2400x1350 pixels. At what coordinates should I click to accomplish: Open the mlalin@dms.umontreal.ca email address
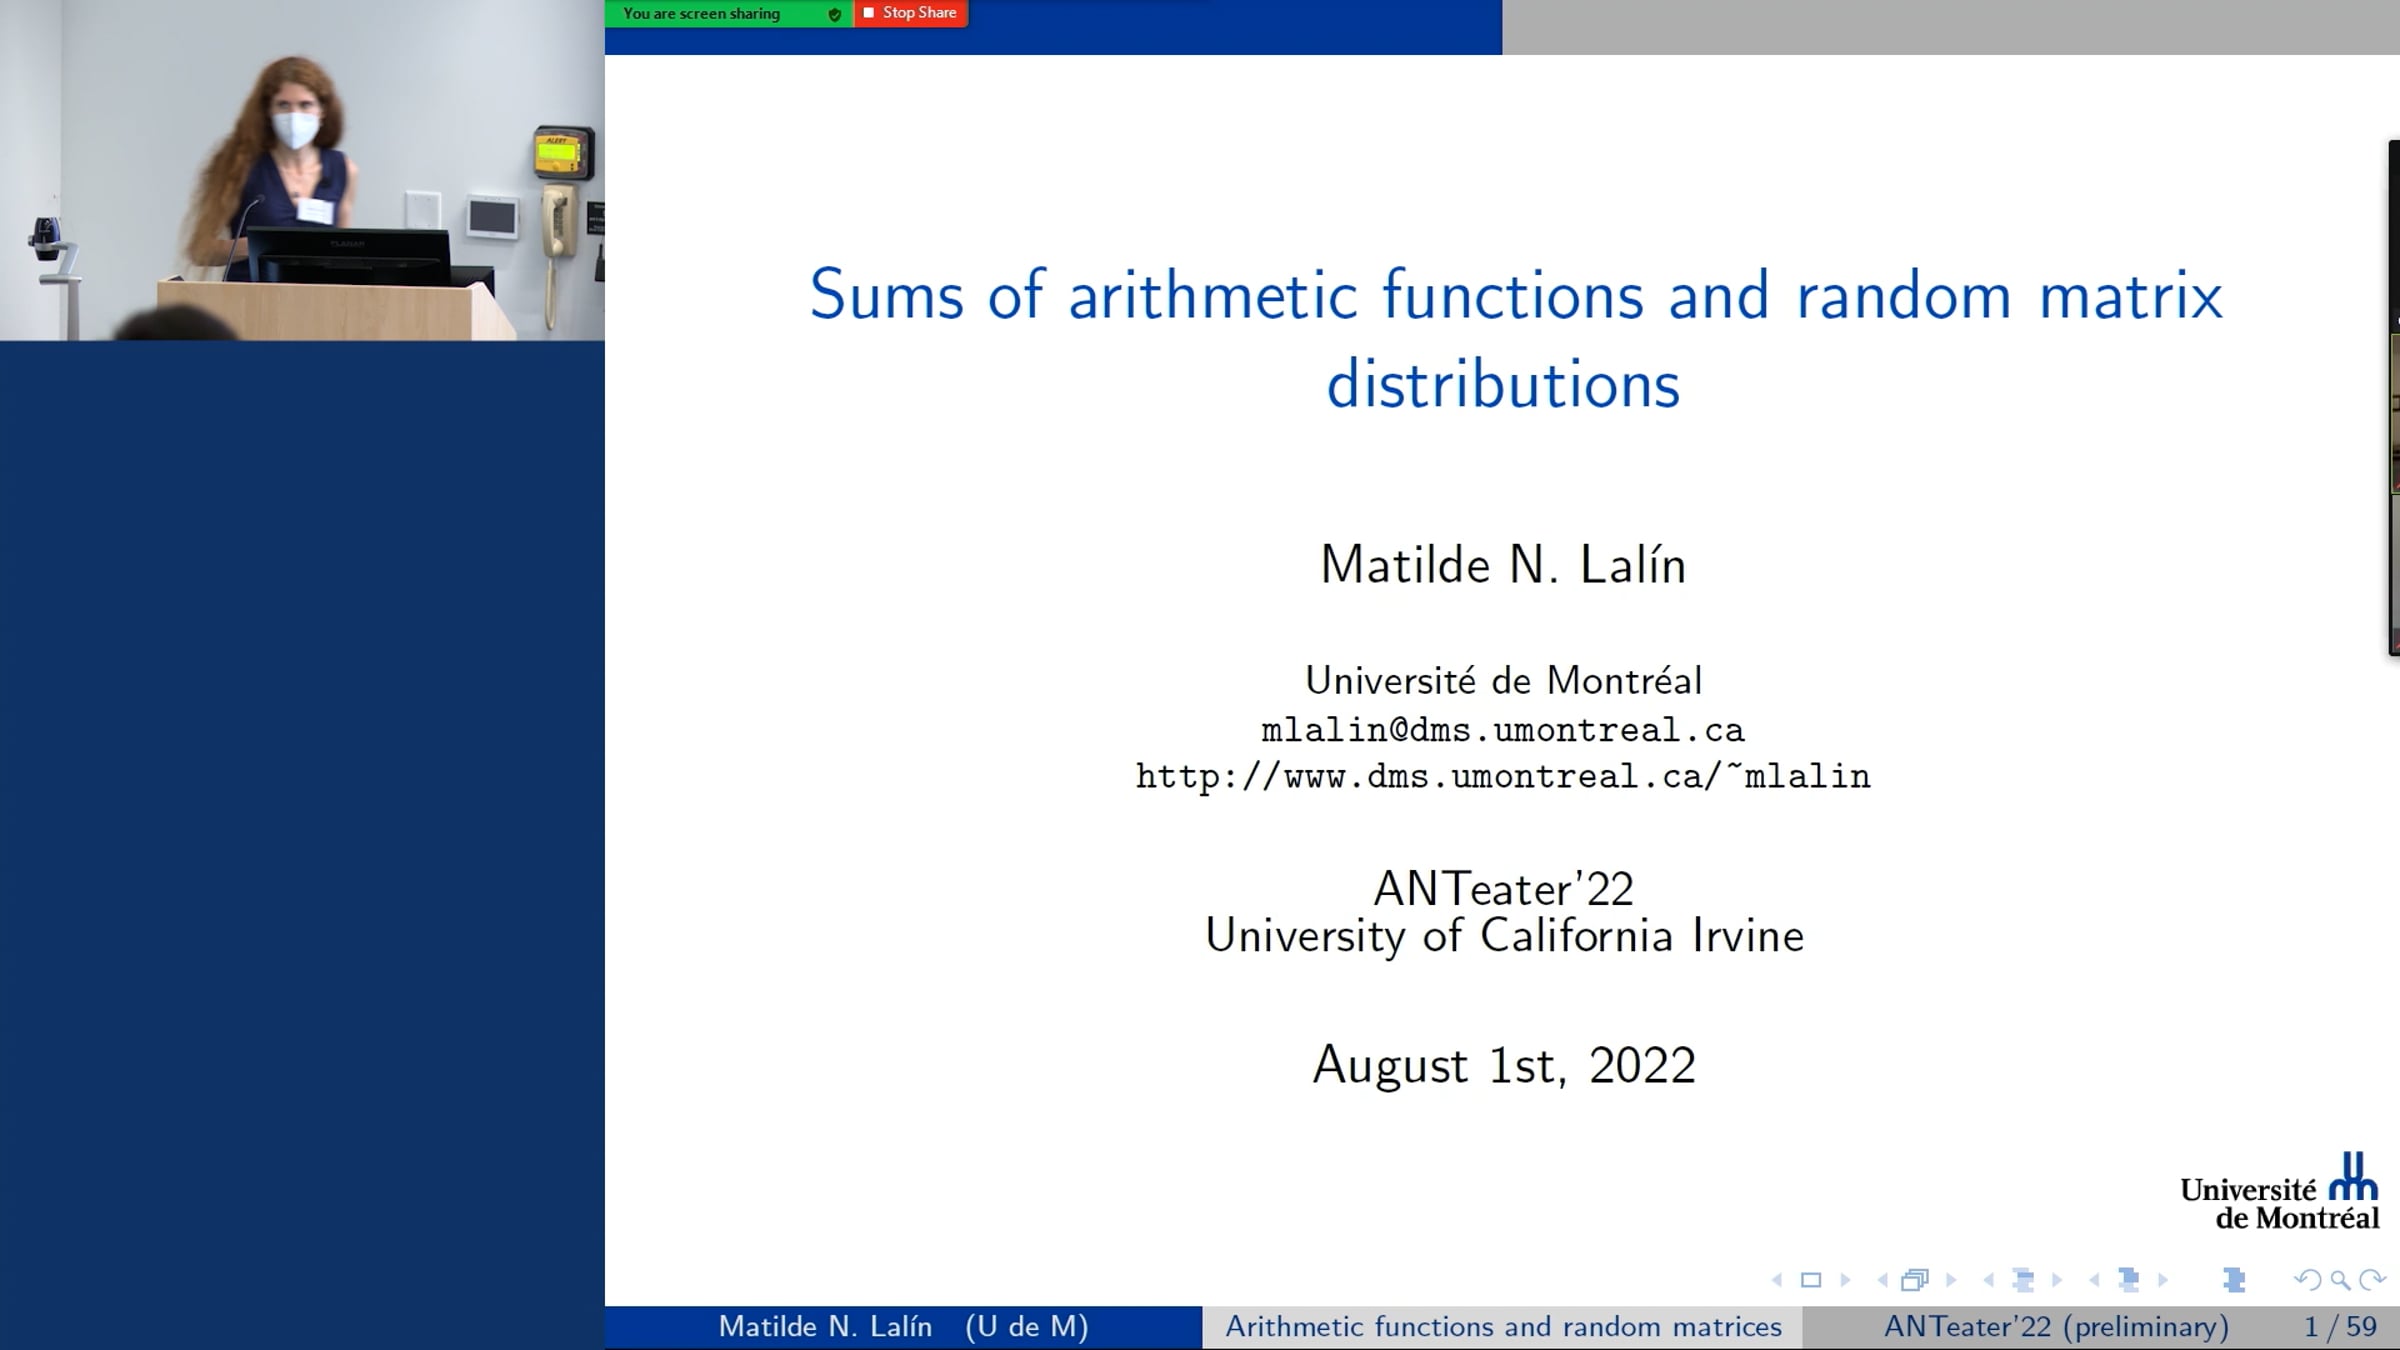point(1503,730)
